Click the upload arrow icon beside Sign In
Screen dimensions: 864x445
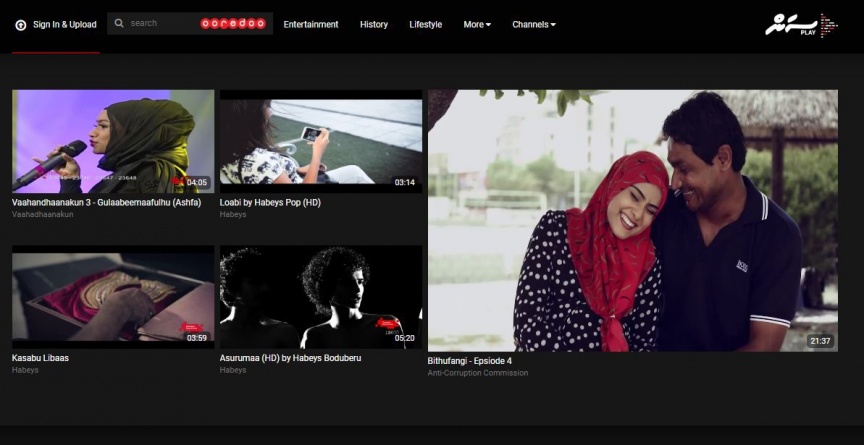20,24
